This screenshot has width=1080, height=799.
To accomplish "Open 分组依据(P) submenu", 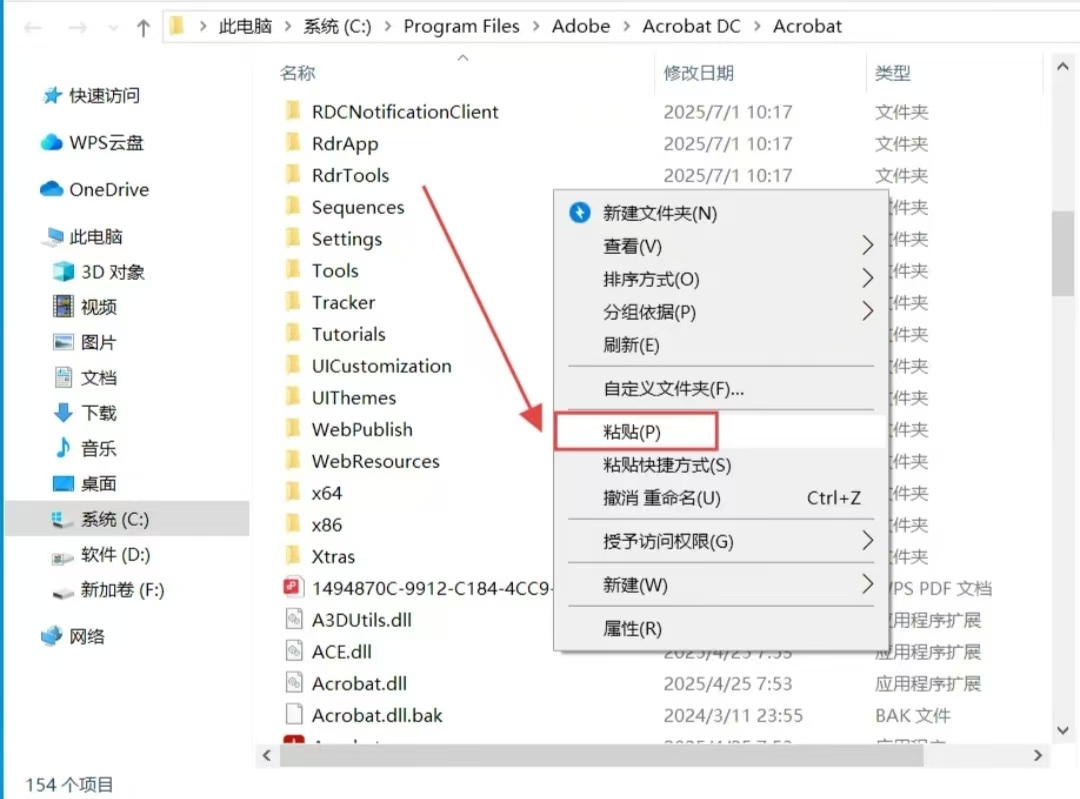I will coord(720,312).
